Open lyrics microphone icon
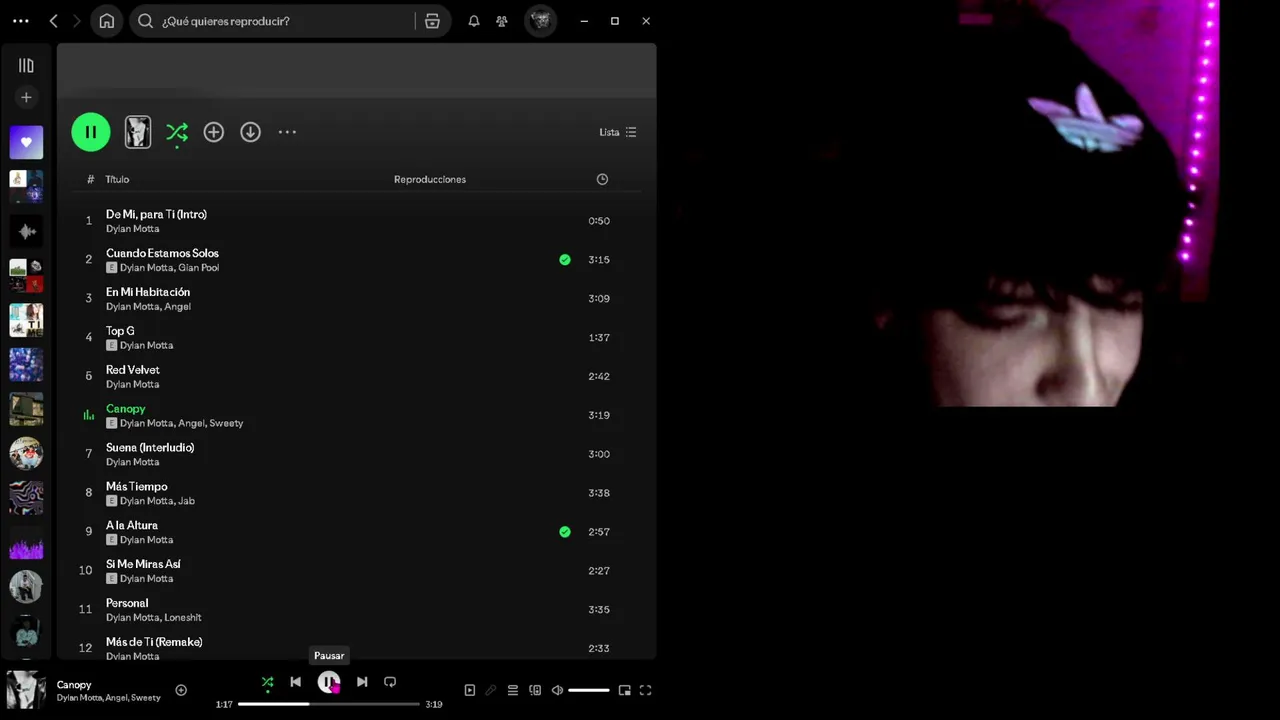This screenshot has height=720, width=1280. click(491, 690)
